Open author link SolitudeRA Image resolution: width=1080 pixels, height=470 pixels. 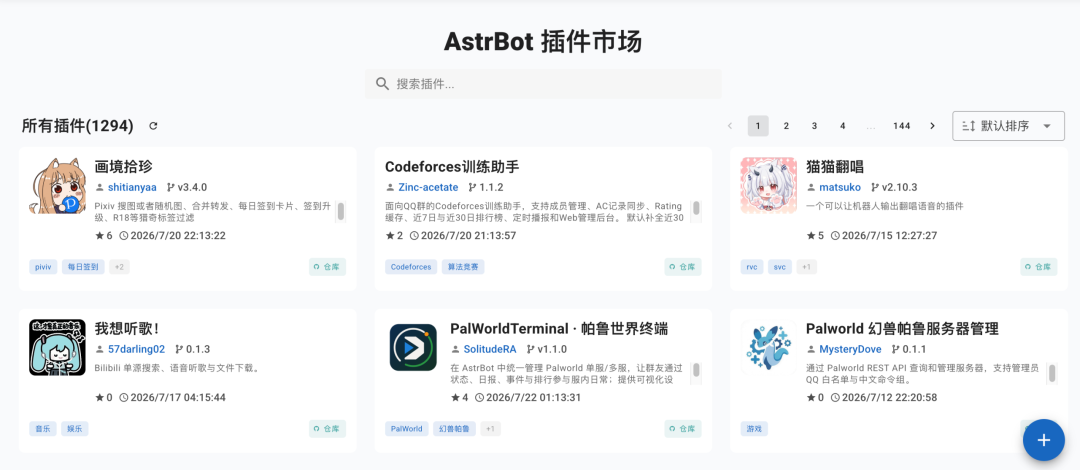[x=490, y=349]
